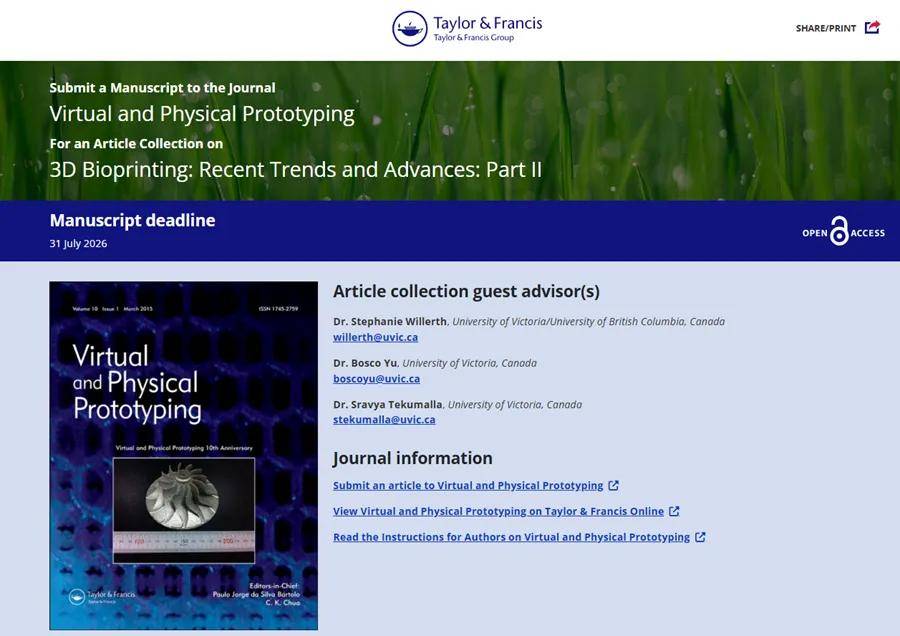The image size is (900, 636).
Task: Click the turbine photo on the journal cover
Action: click(183, 506)
